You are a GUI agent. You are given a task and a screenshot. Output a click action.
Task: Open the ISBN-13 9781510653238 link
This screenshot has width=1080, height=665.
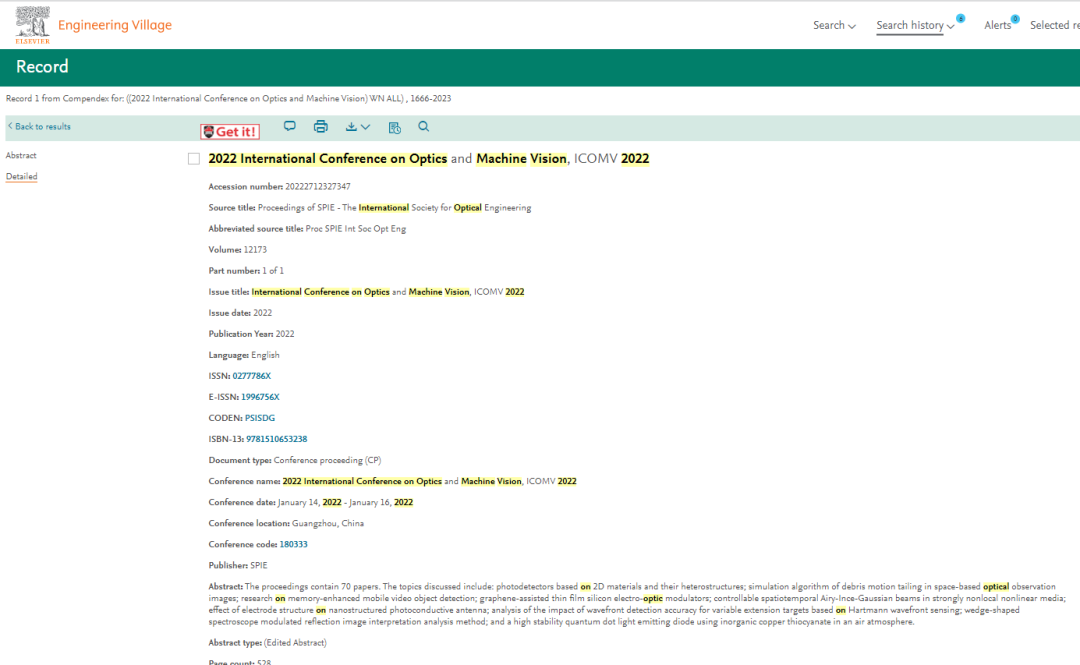pyautogui.click(x=277, y=439)
